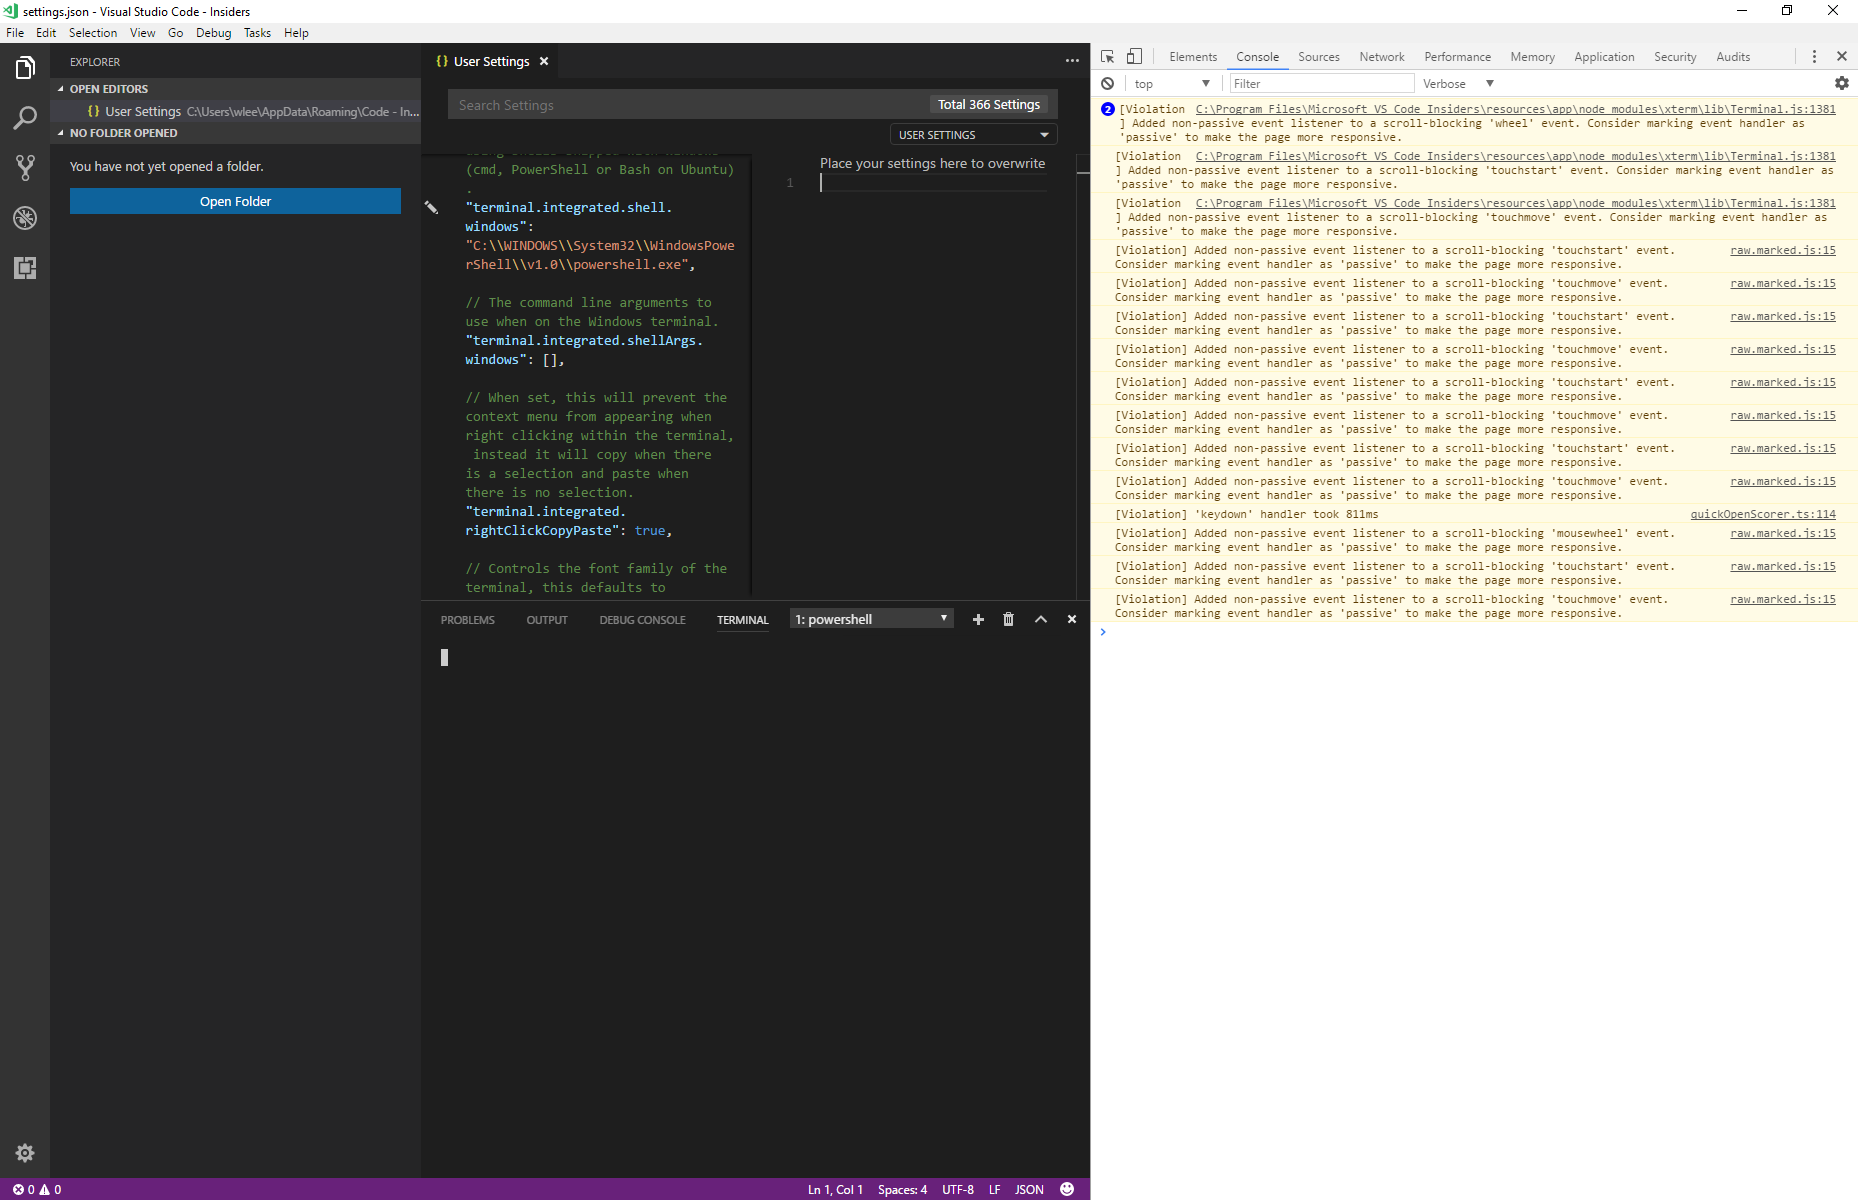
Task: Send feedback via the smiley status bar icon
Action: [x=1066, y=1189]
